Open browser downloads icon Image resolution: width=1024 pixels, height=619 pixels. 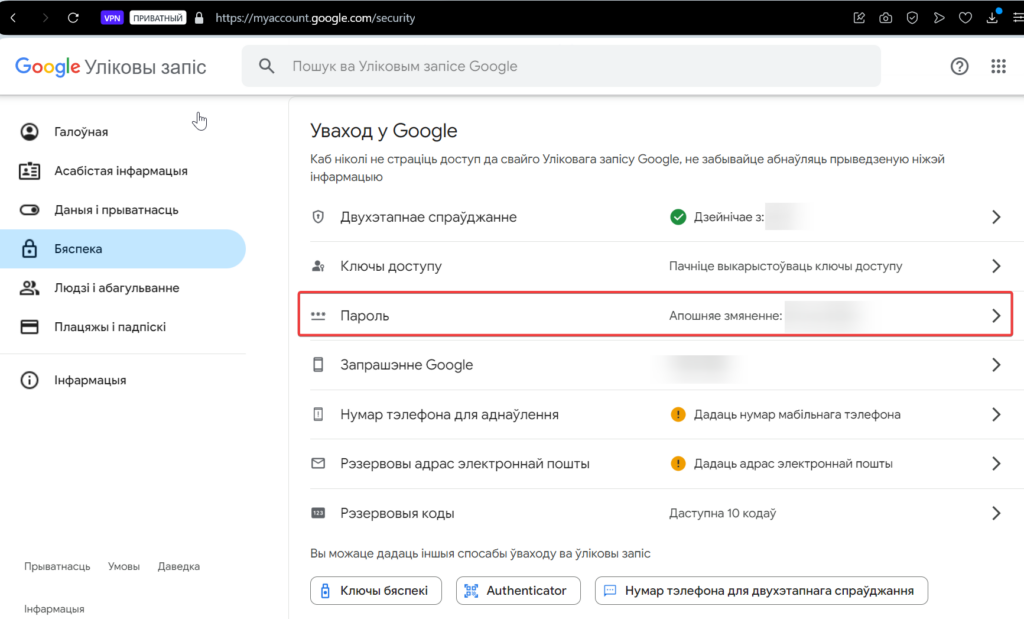[x=992, y=18]
